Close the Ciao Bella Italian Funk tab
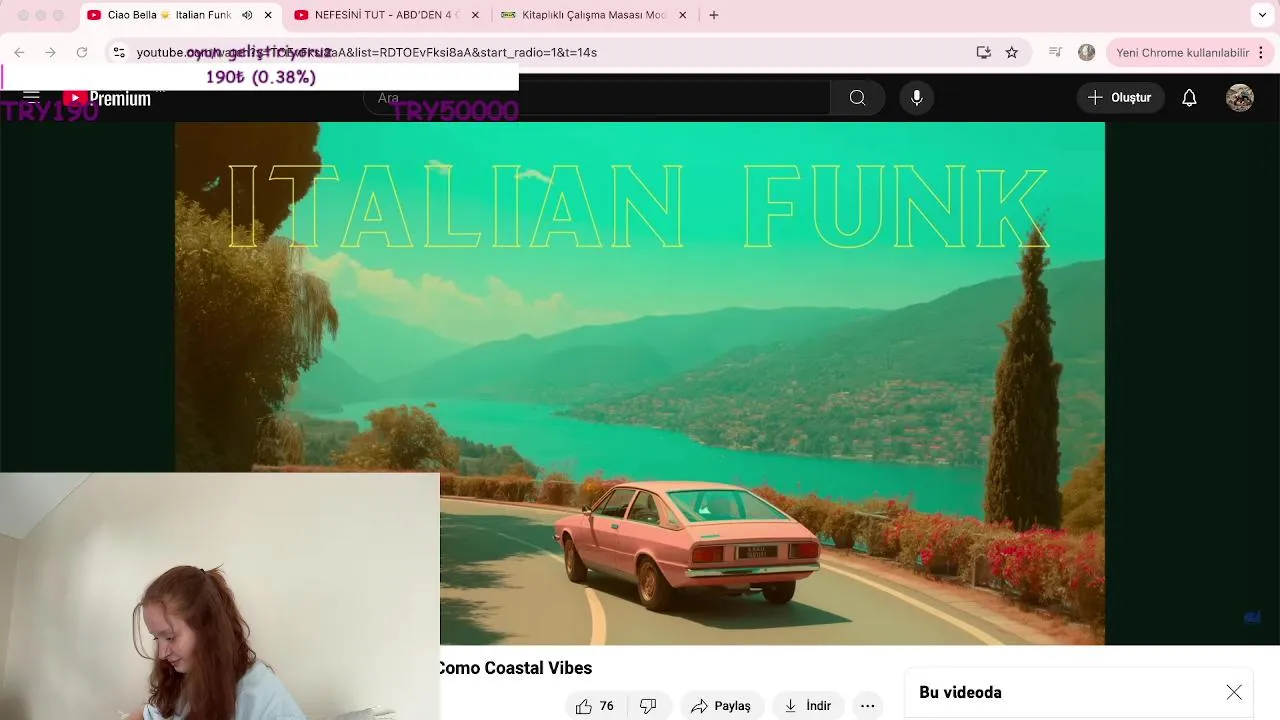 coord(268,15)
